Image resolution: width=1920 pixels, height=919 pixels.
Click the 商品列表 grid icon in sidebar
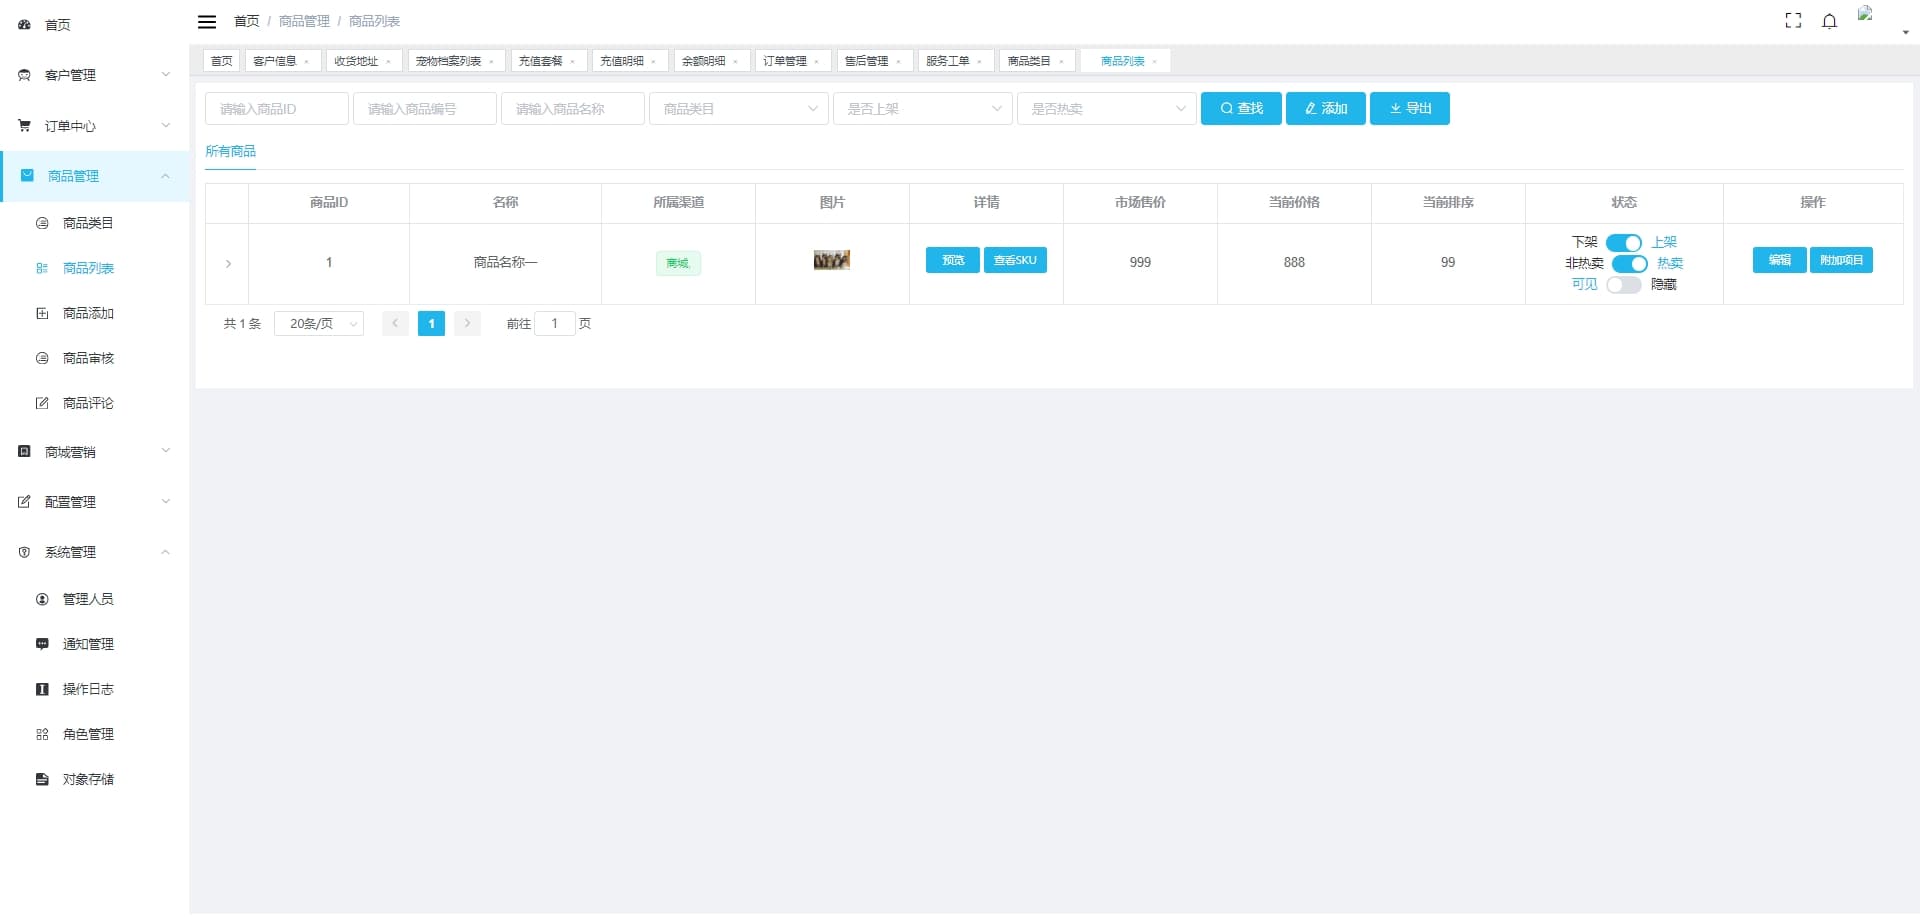pos(42,268)
